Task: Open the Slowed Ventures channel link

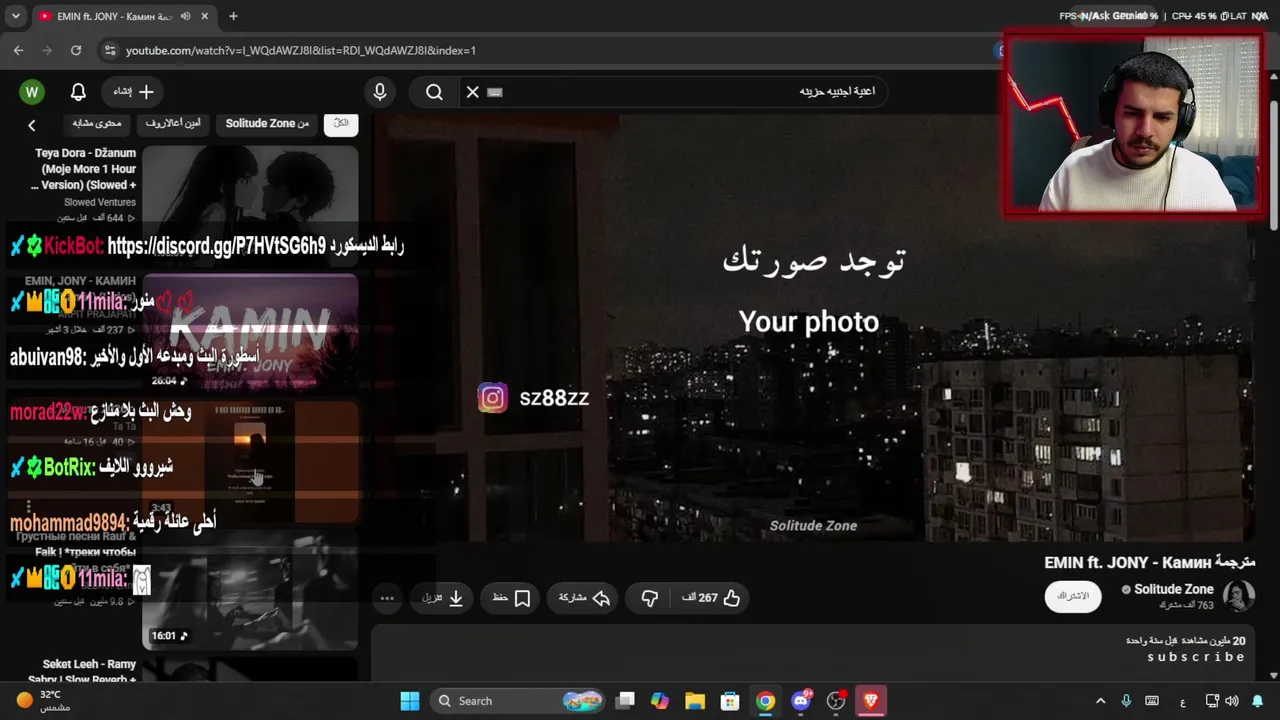Action: tap(100, 202)
